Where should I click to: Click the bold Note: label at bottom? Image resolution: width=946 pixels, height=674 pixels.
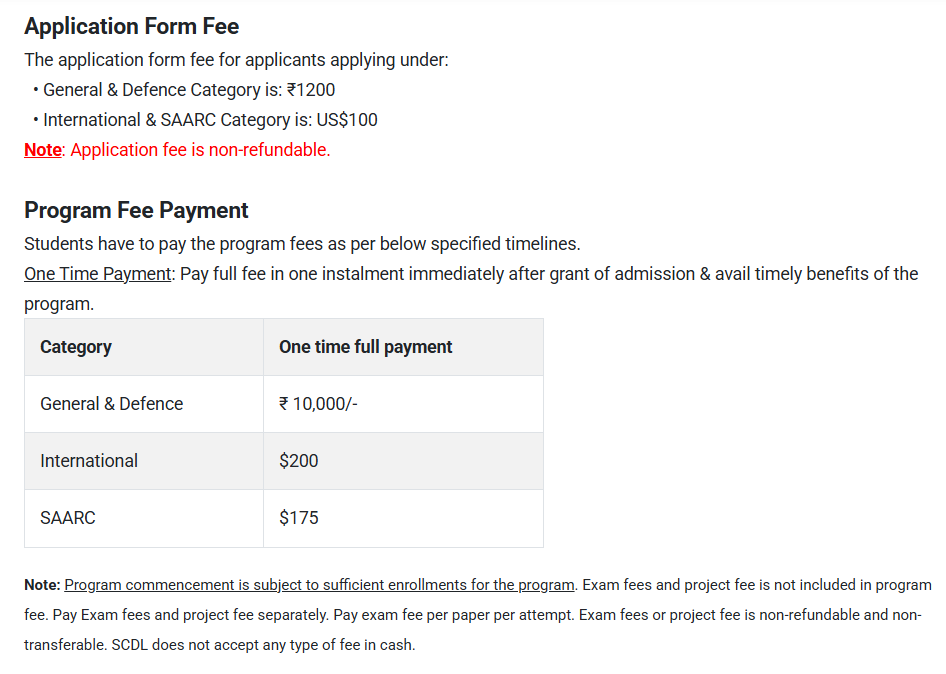[x=42, y=585]
